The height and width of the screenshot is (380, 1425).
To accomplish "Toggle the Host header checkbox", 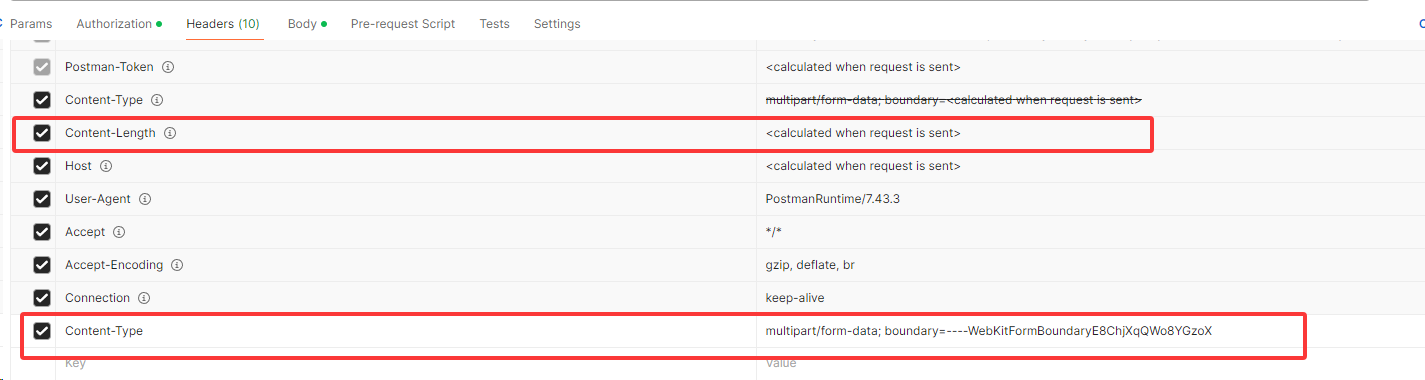I will pyautogui.click(x=42, y=166).
